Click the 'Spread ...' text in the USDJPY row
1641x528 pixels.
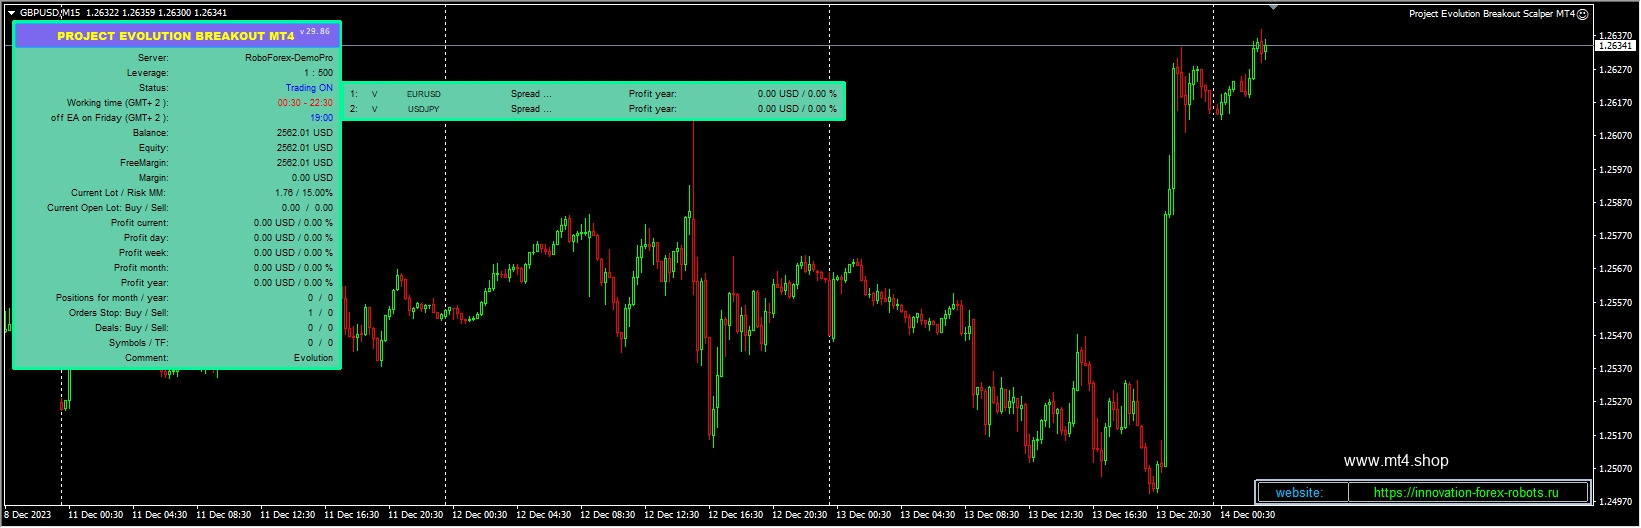coord(531,109)
